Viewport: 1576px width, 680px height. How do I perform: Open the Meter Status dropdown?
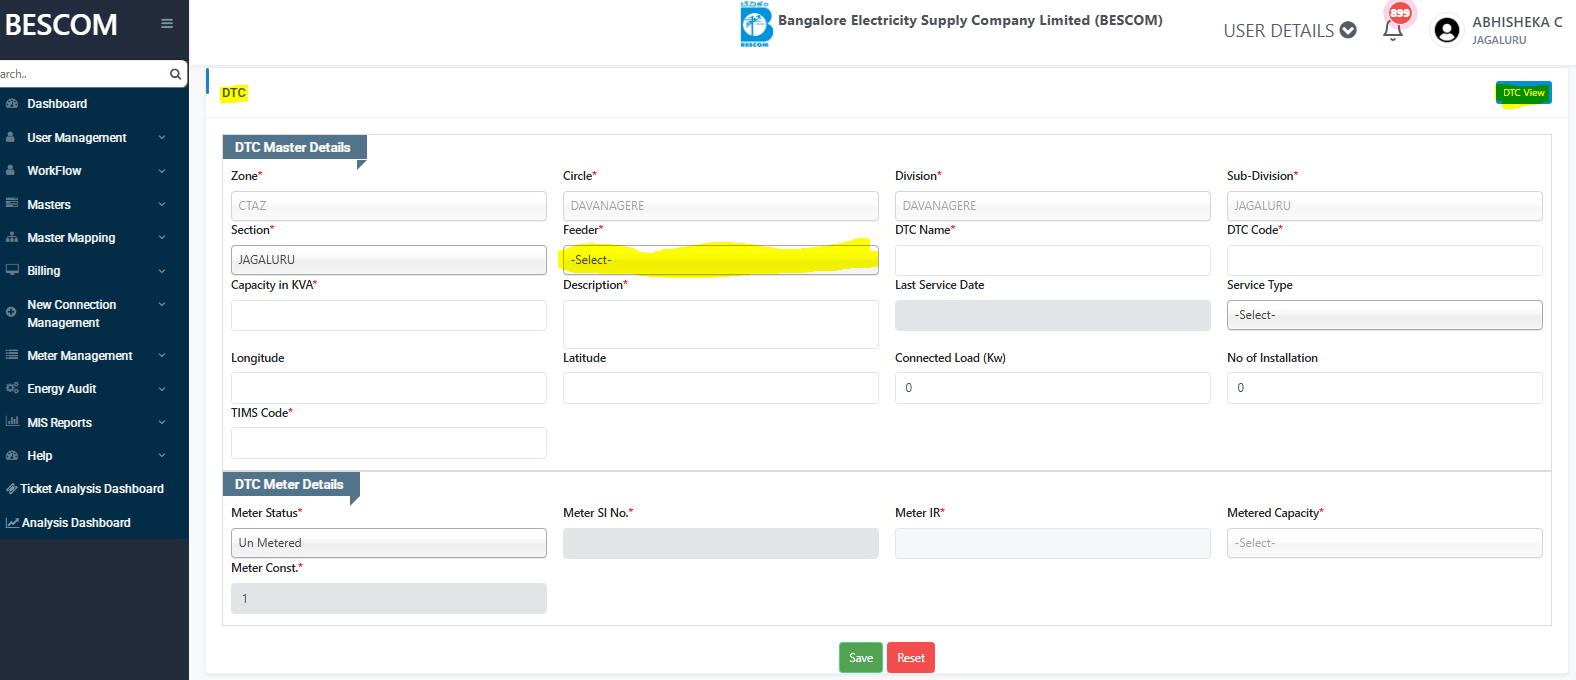point(389,543)
